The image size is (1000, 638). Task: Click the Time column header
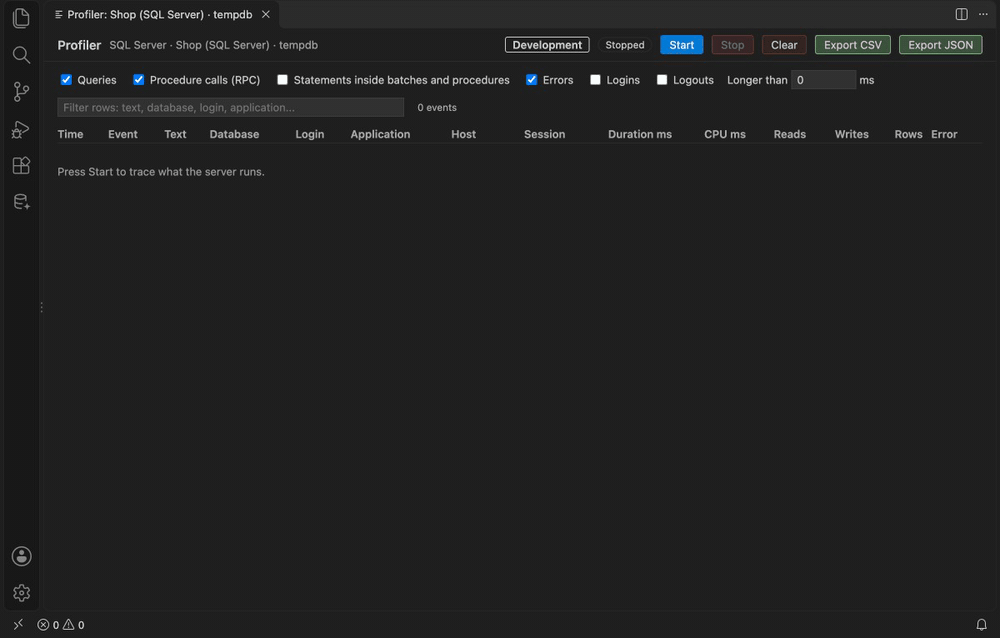click(x=70, y=134)
